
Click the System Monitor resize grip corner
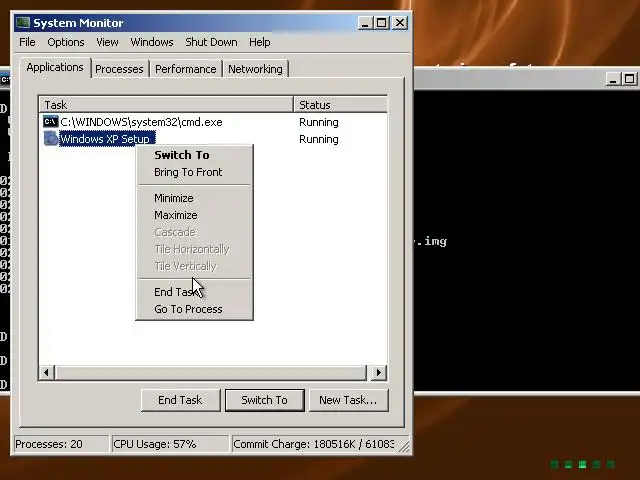(x=404, y=447)
